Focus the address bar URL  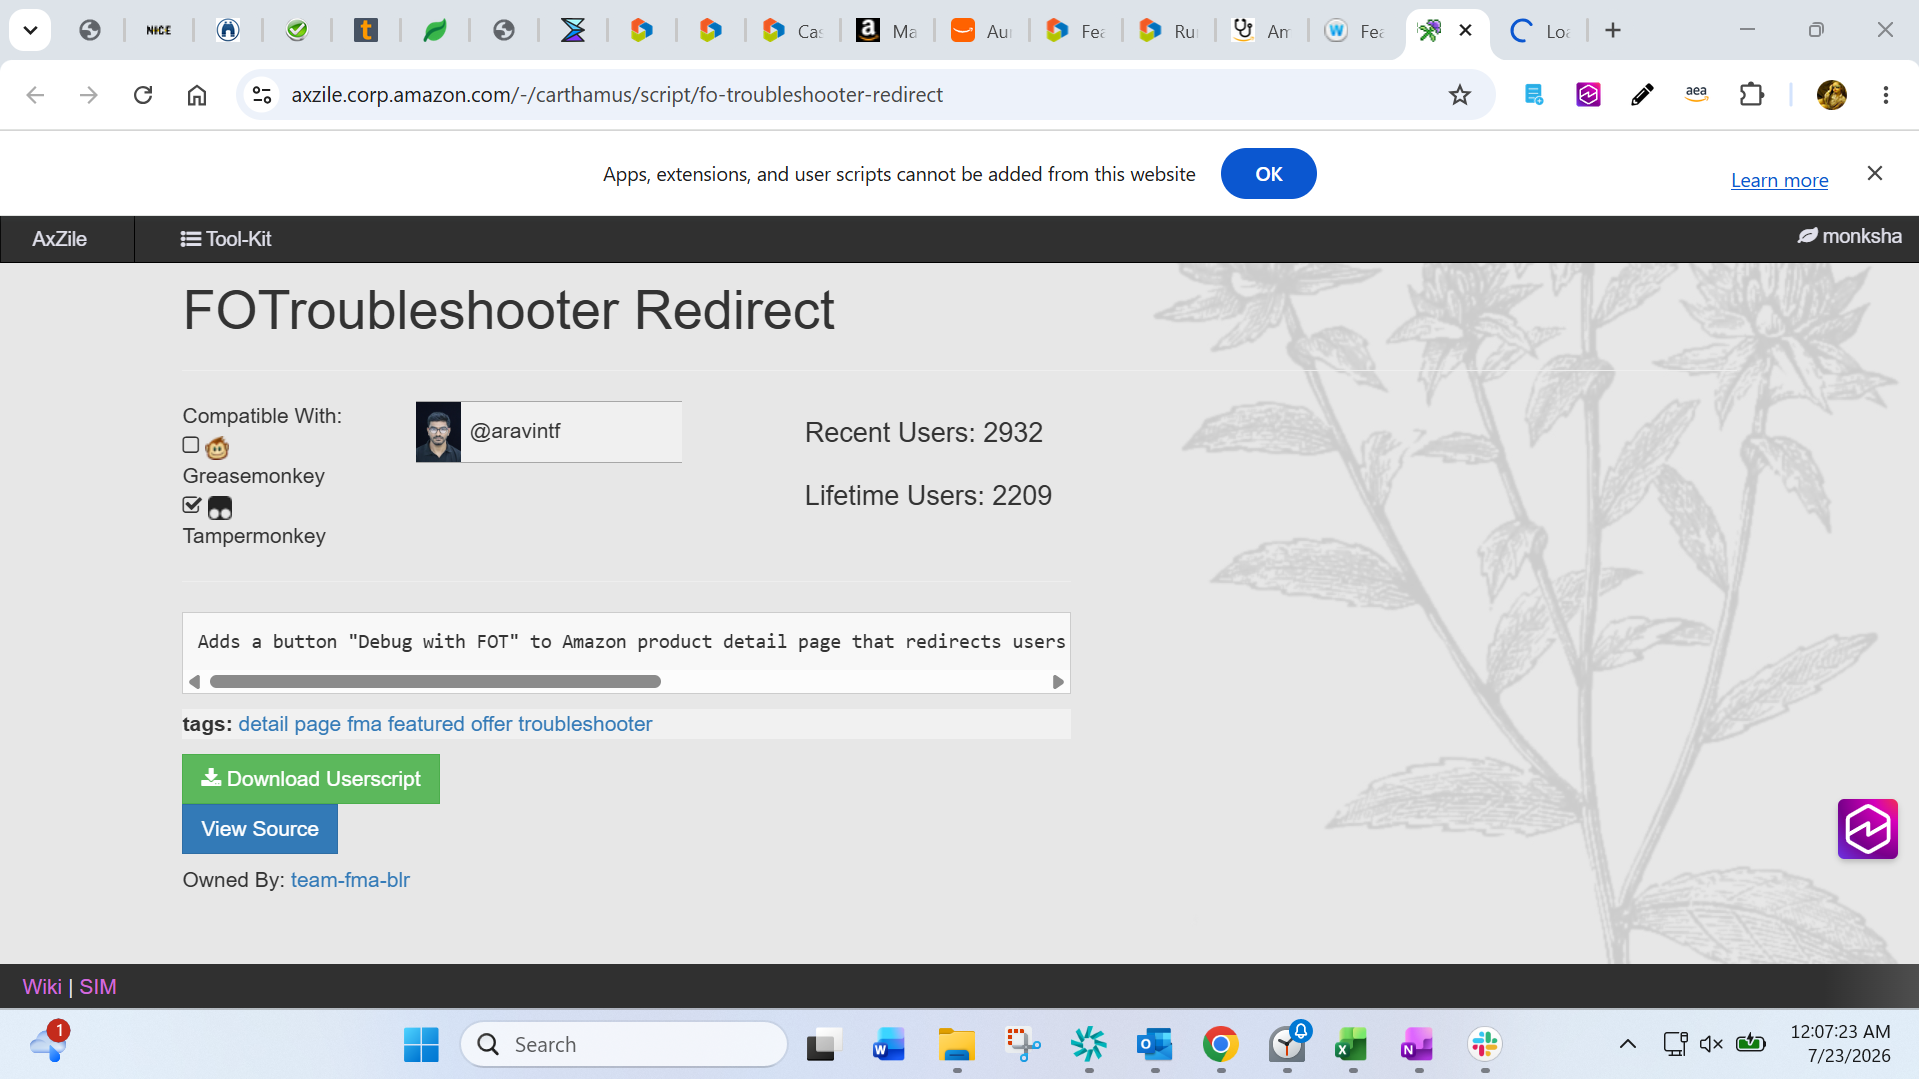[617, 95]
